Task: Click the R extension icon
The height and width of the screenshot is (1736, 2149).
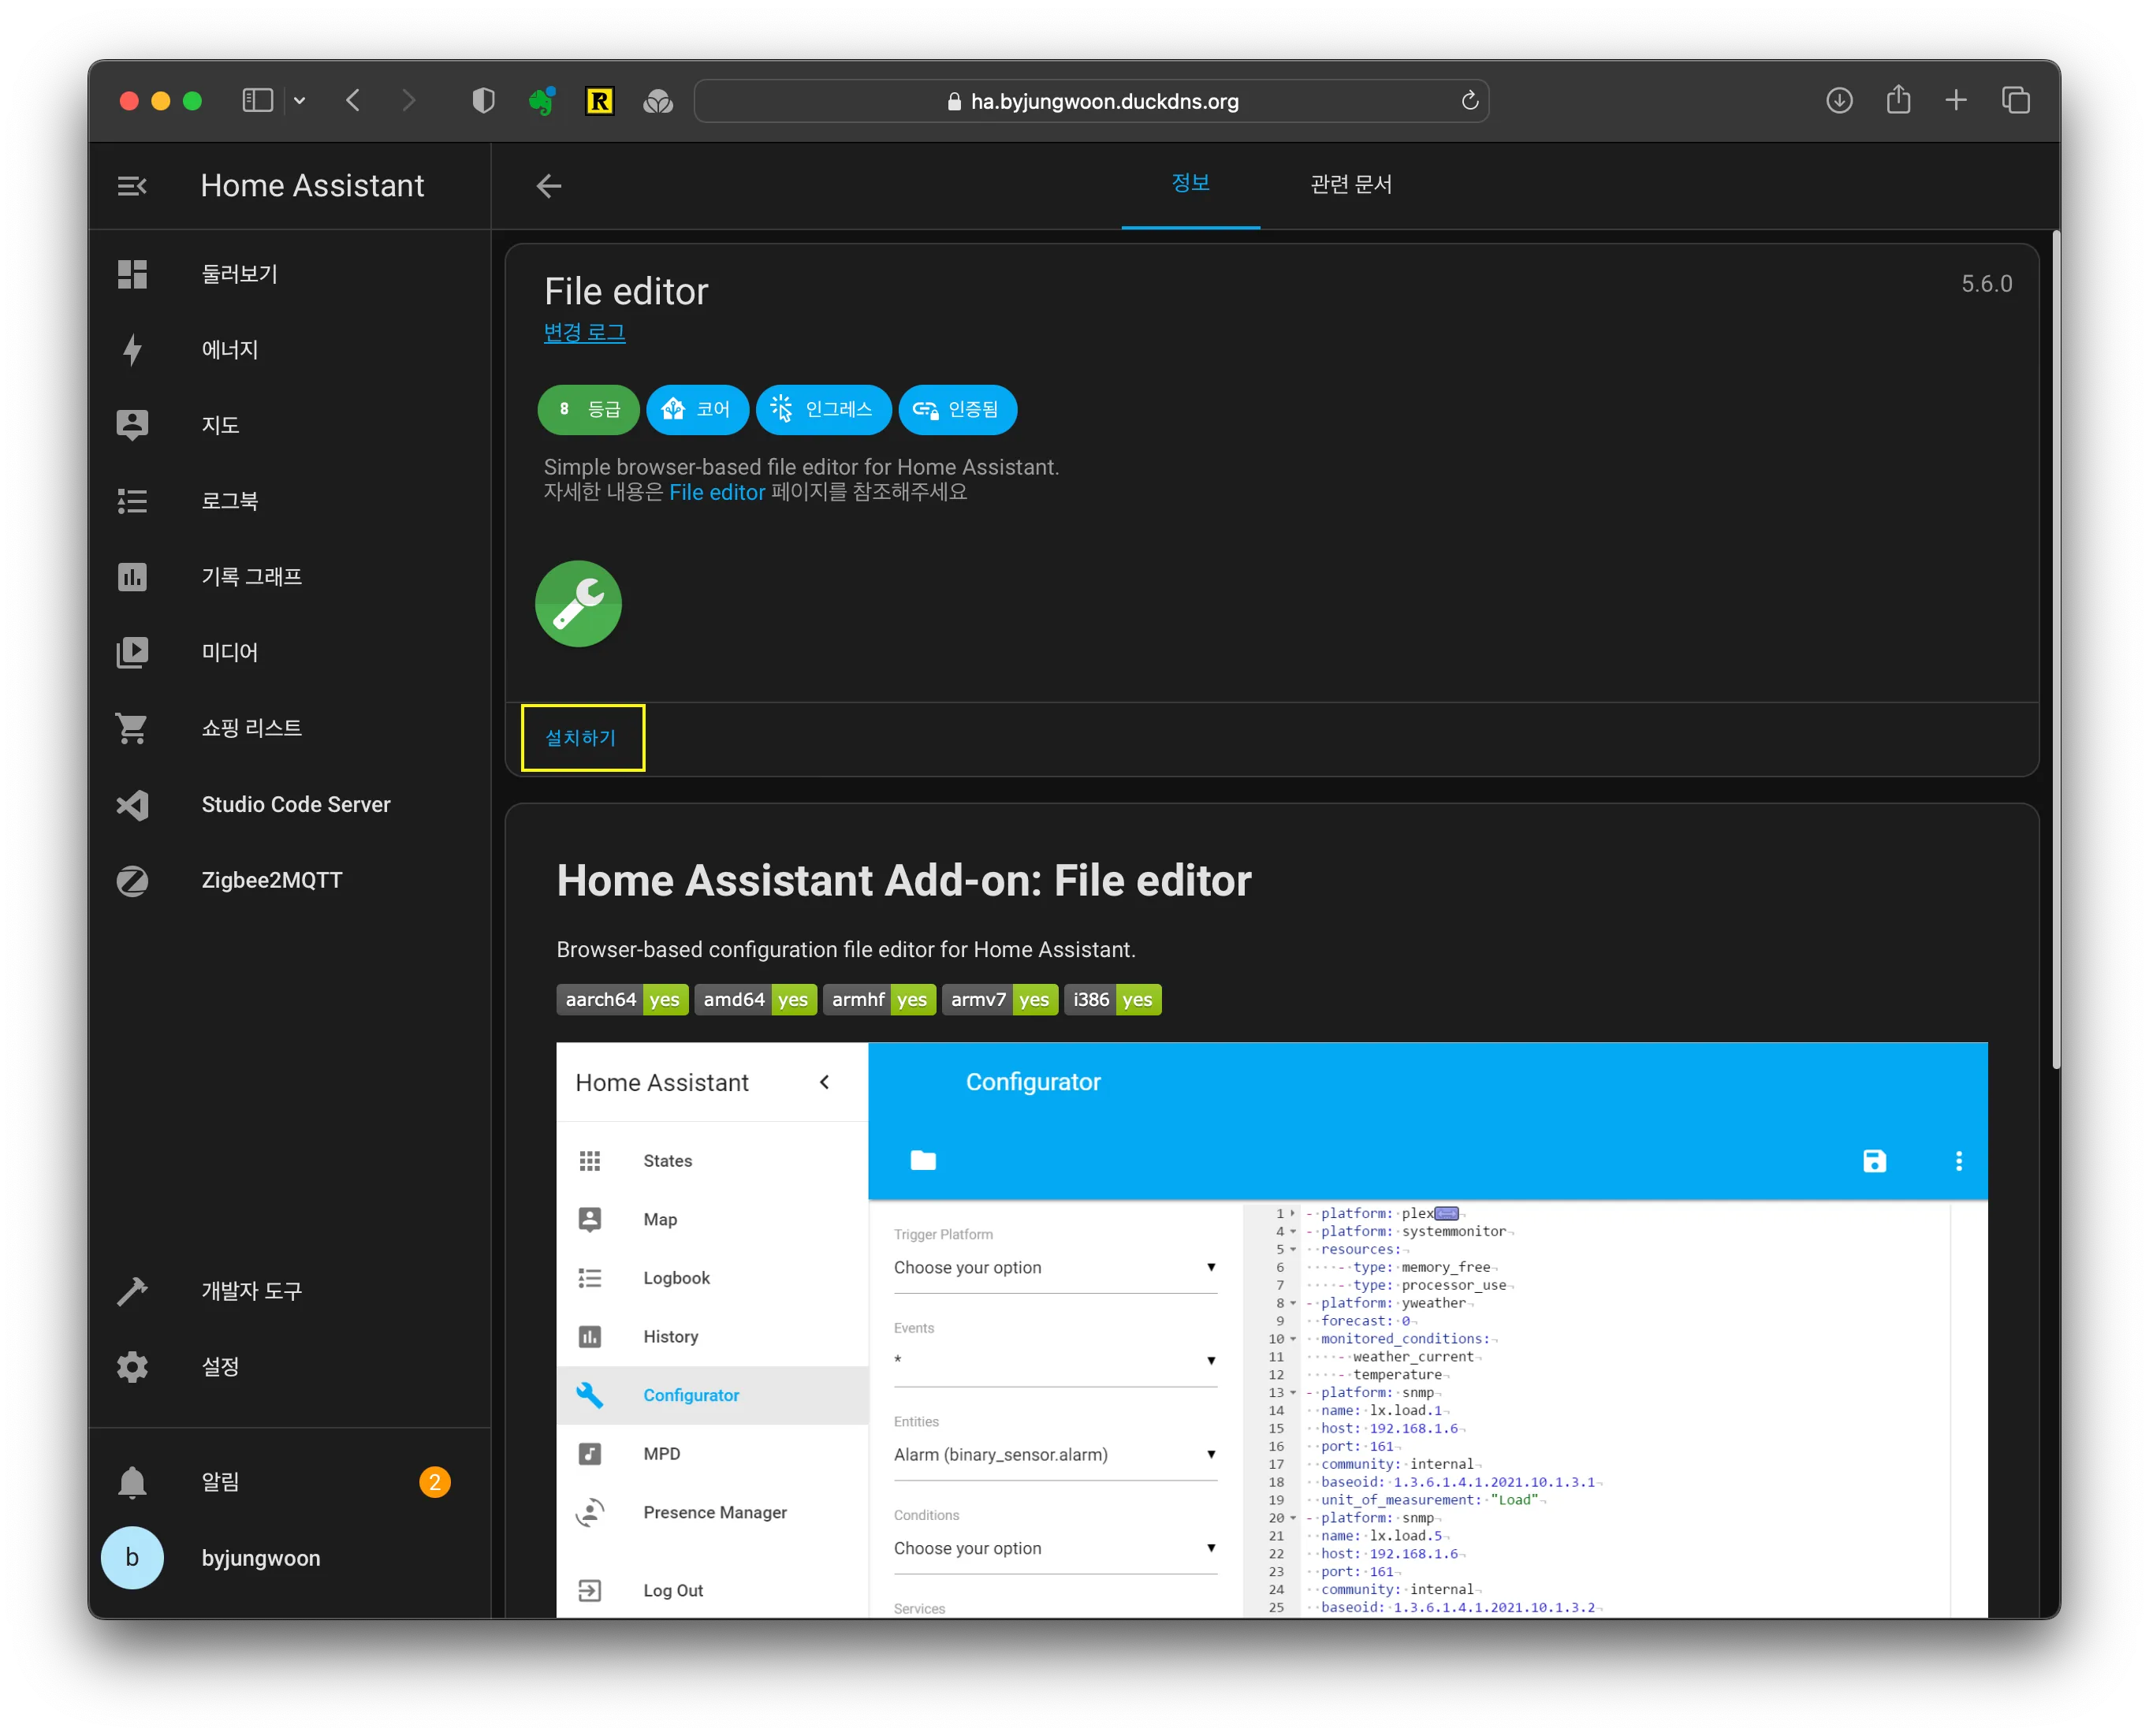Action: pos(599,100)
